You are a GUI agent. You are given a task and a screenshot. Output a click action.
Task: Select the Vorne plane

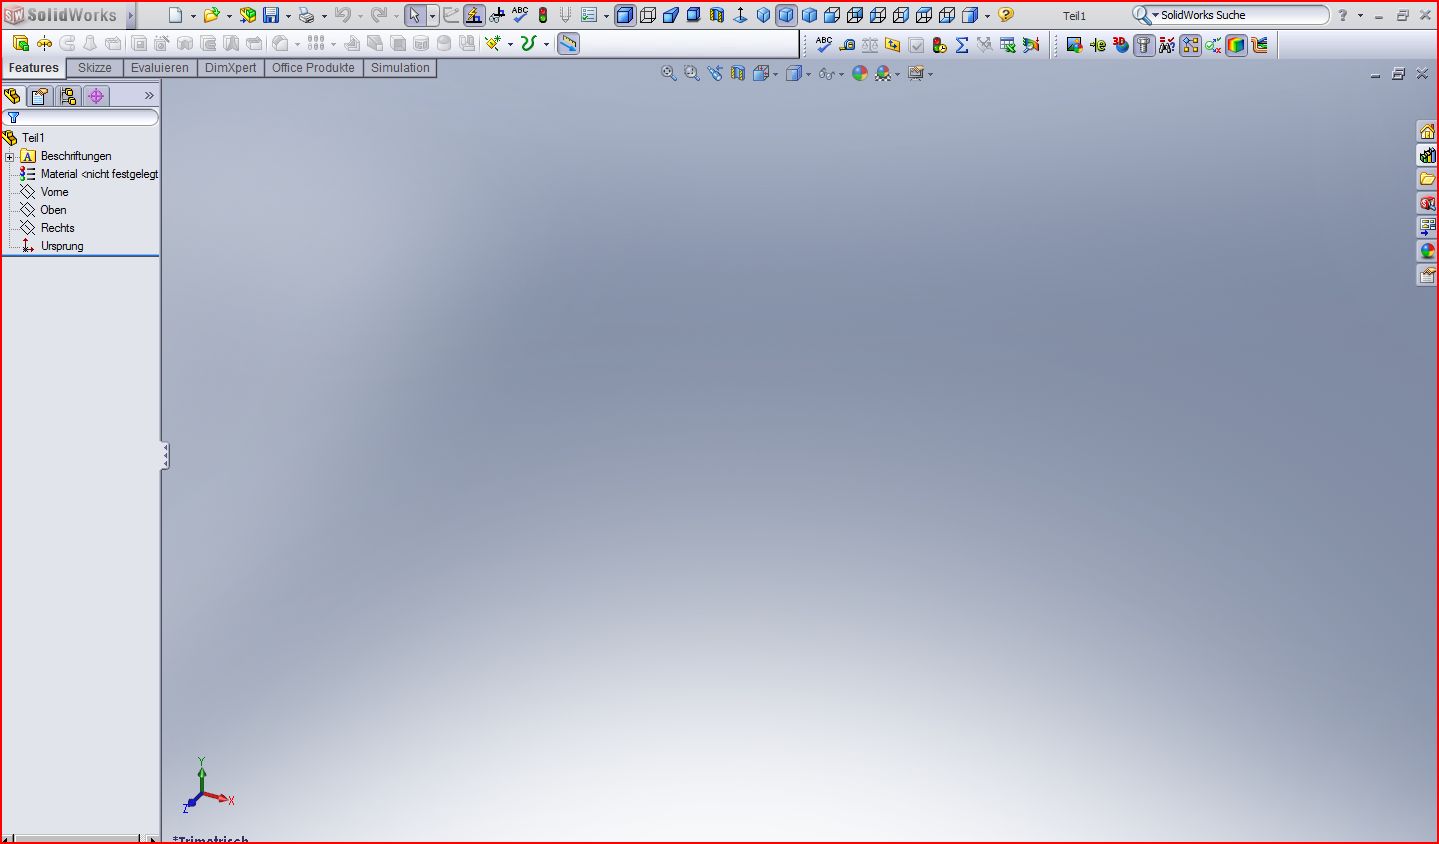coord(54,192)
